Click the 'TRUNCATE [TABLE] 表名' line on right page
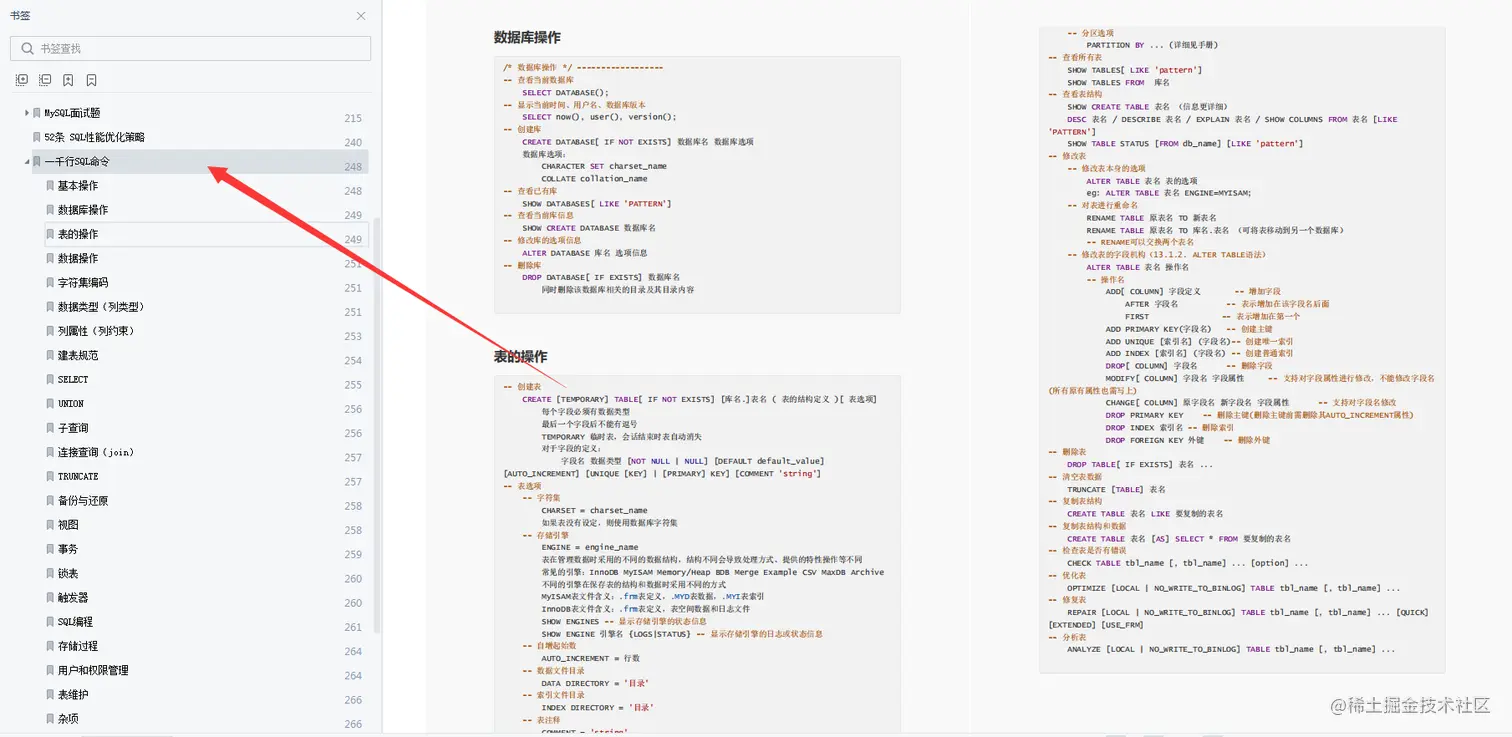 click(x=1116, y=490)
